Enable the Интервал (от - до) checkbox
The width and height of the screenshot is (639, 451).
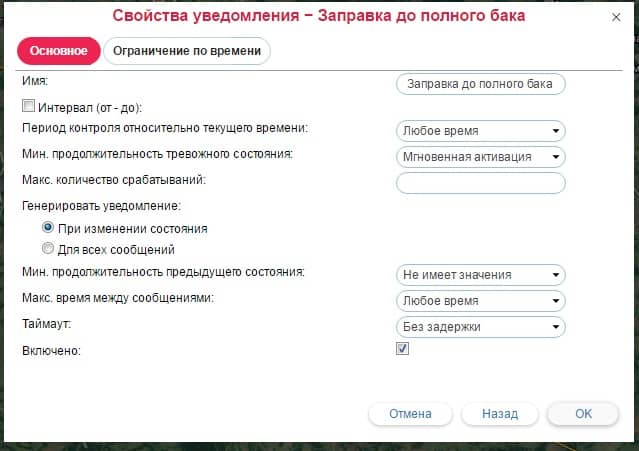pos(29,106)
